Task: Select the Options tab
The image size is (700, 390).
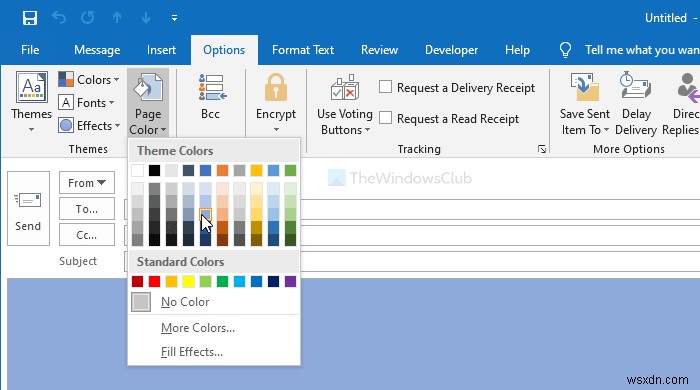Action: click(x=224, y=50)
